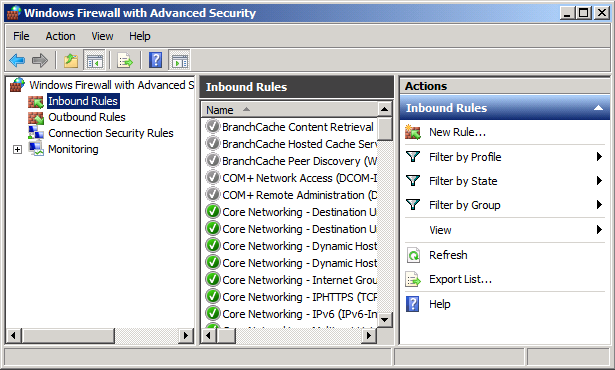Select Connection Security Rules in the tree
This screenshot has width=615, height=370.
[x=111, y=133]
